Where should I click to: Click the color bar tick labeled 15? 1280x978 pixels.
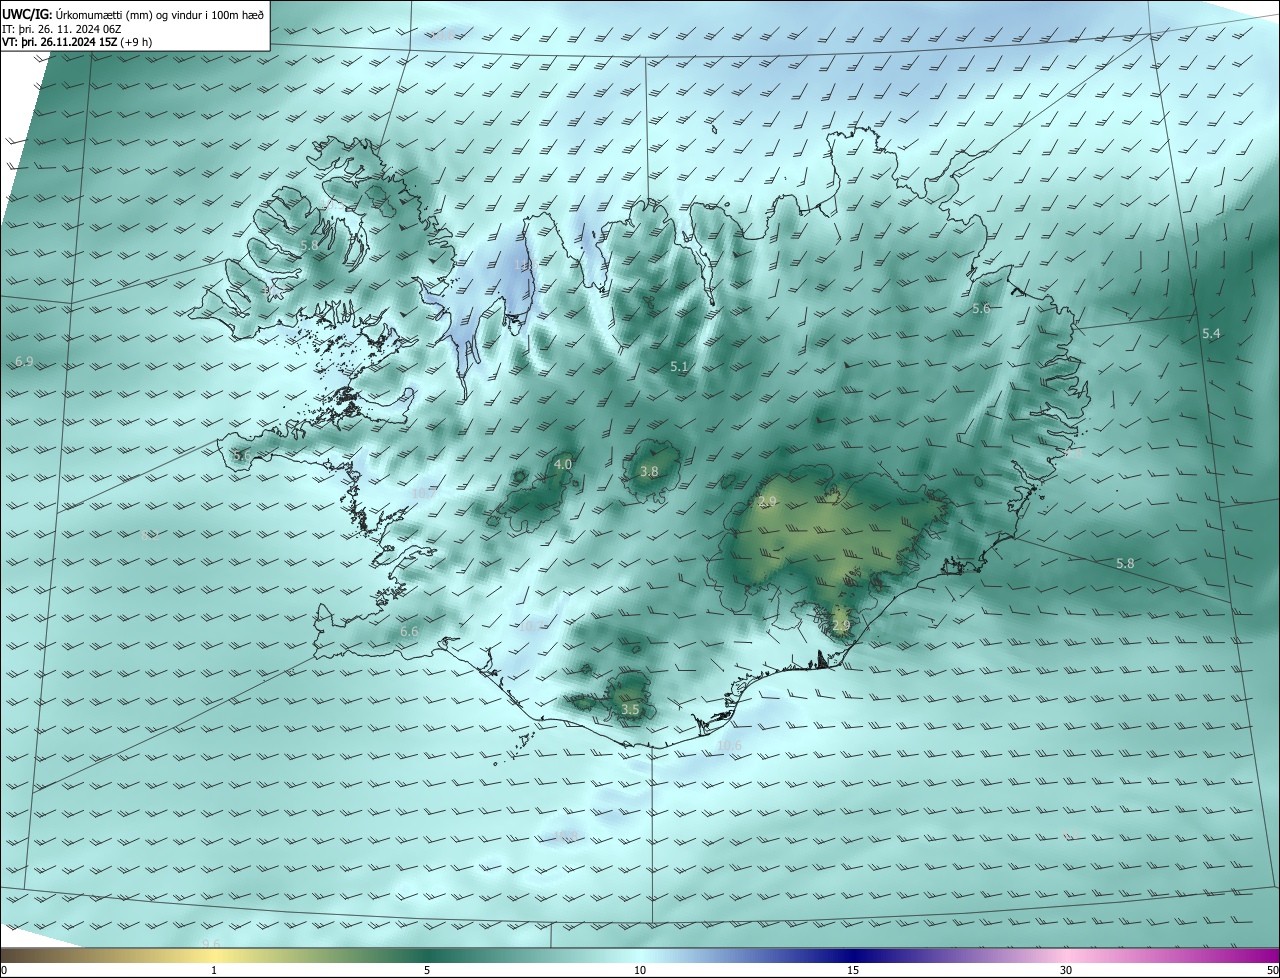(x=853, y=970)
